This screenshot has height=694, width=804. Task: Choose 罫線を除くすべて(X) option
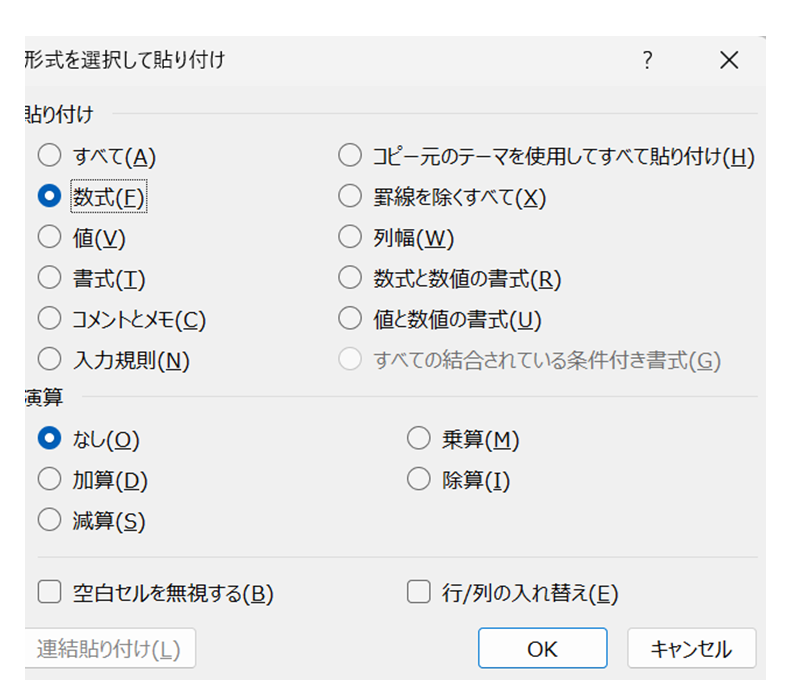[x=349, y=197]
